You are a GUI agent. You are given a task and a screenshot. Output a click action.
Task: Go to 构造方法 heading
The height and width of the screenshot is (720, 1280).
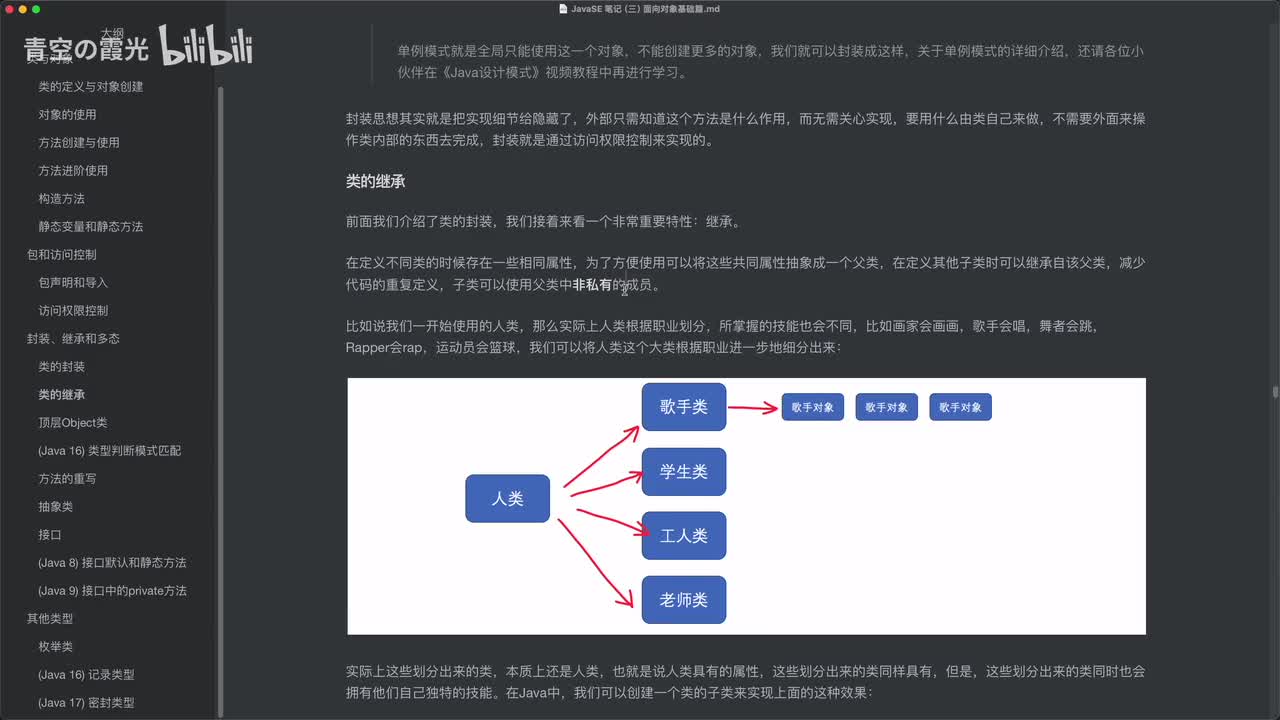(62, 199)
